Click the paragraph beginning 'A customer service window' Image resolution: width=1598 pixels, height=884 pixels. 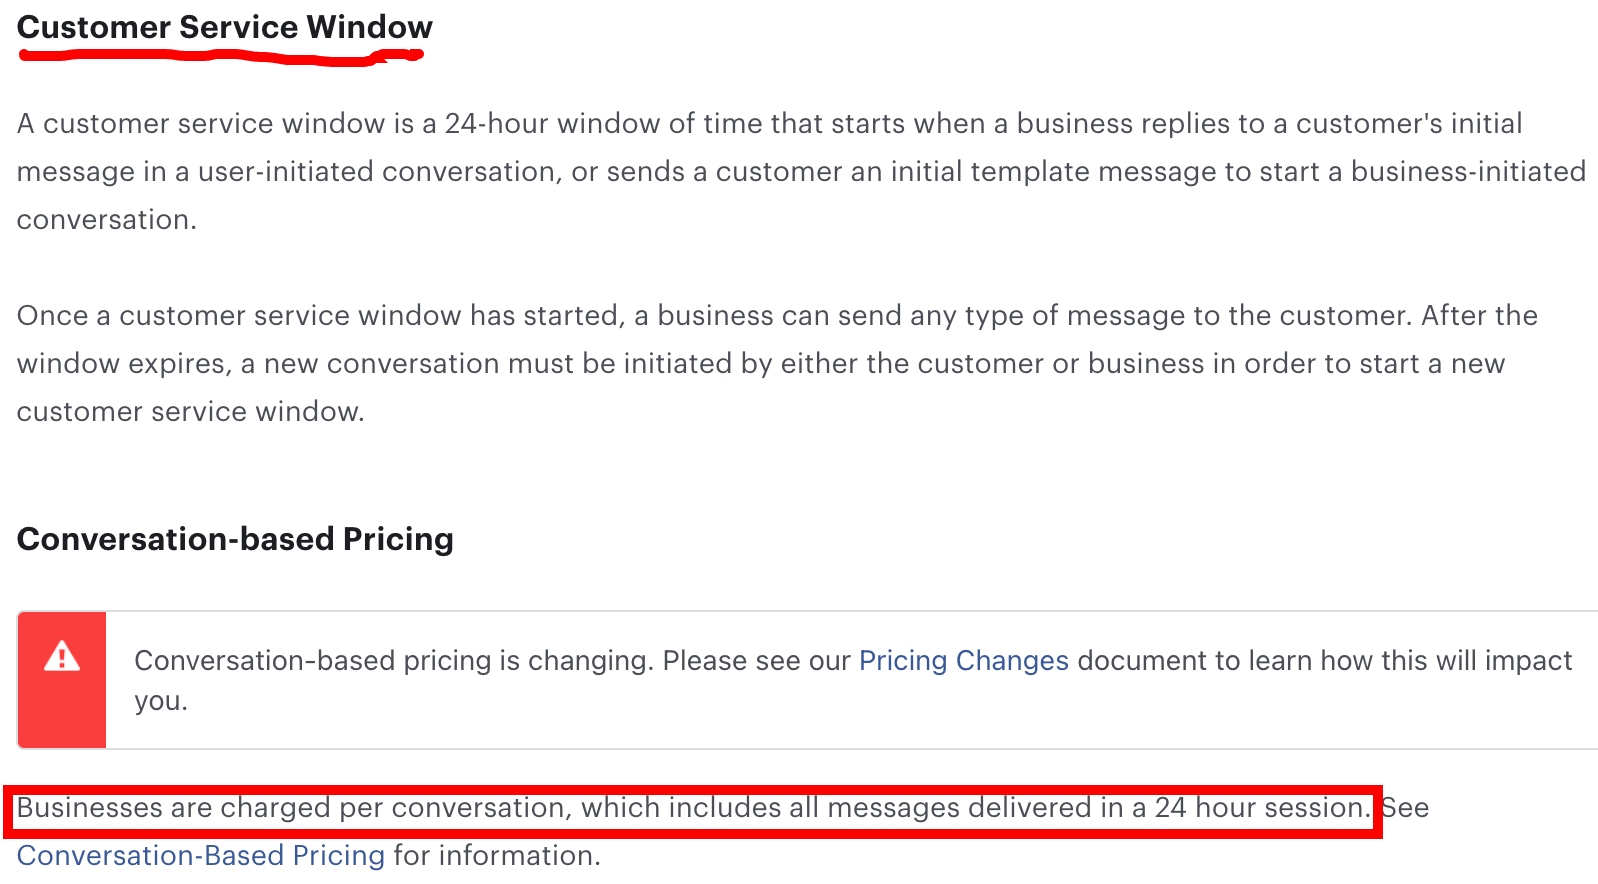(801, 171)
